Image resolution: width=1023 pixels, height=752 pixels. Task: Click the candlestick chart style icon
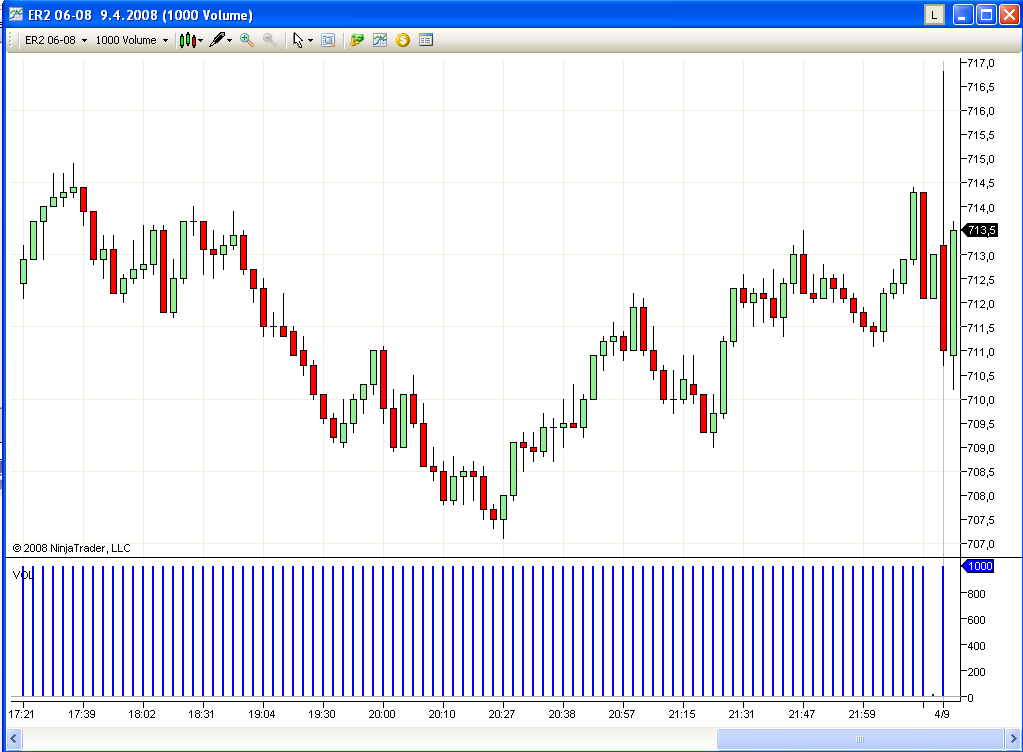[x=187, y=40]
